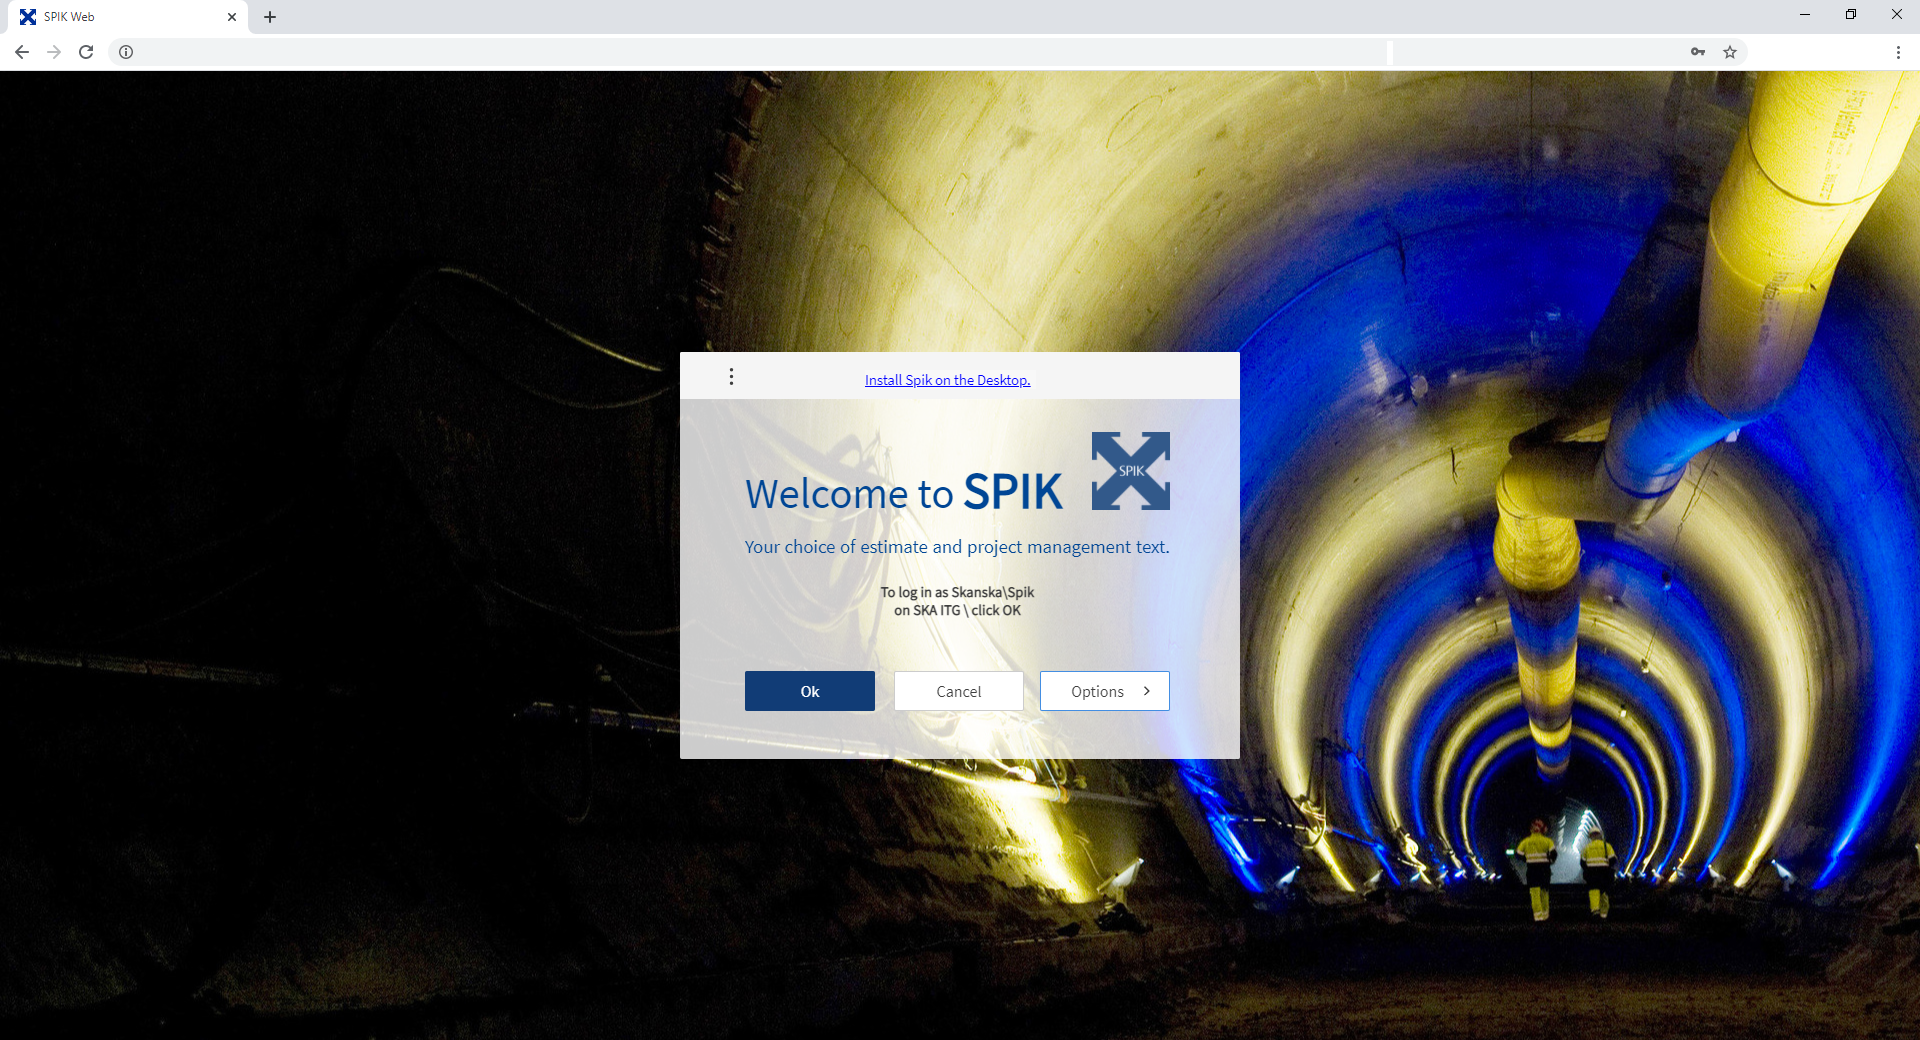Bookmark this page with the star icon
Viewport: 1920px width, 1040px height.
pyautogui.click(x=1730, y=52)
